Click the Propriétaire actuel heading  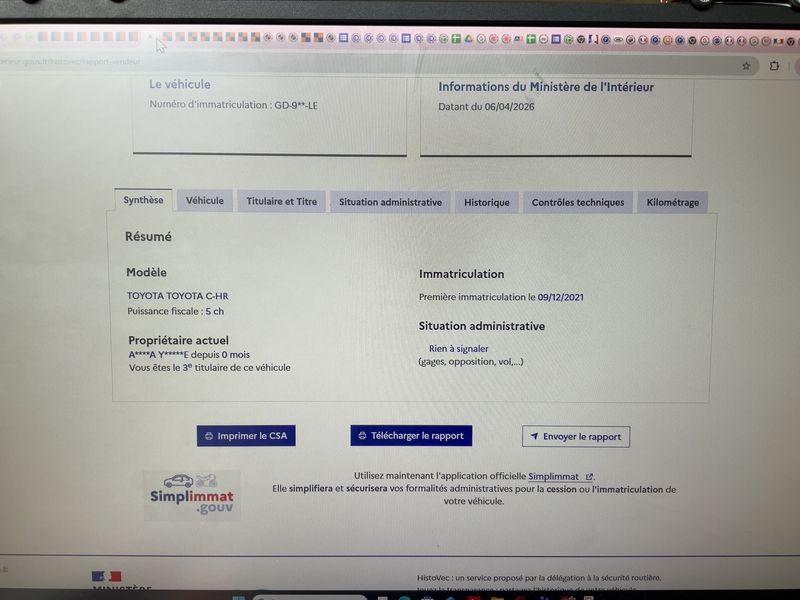(179, 340)
